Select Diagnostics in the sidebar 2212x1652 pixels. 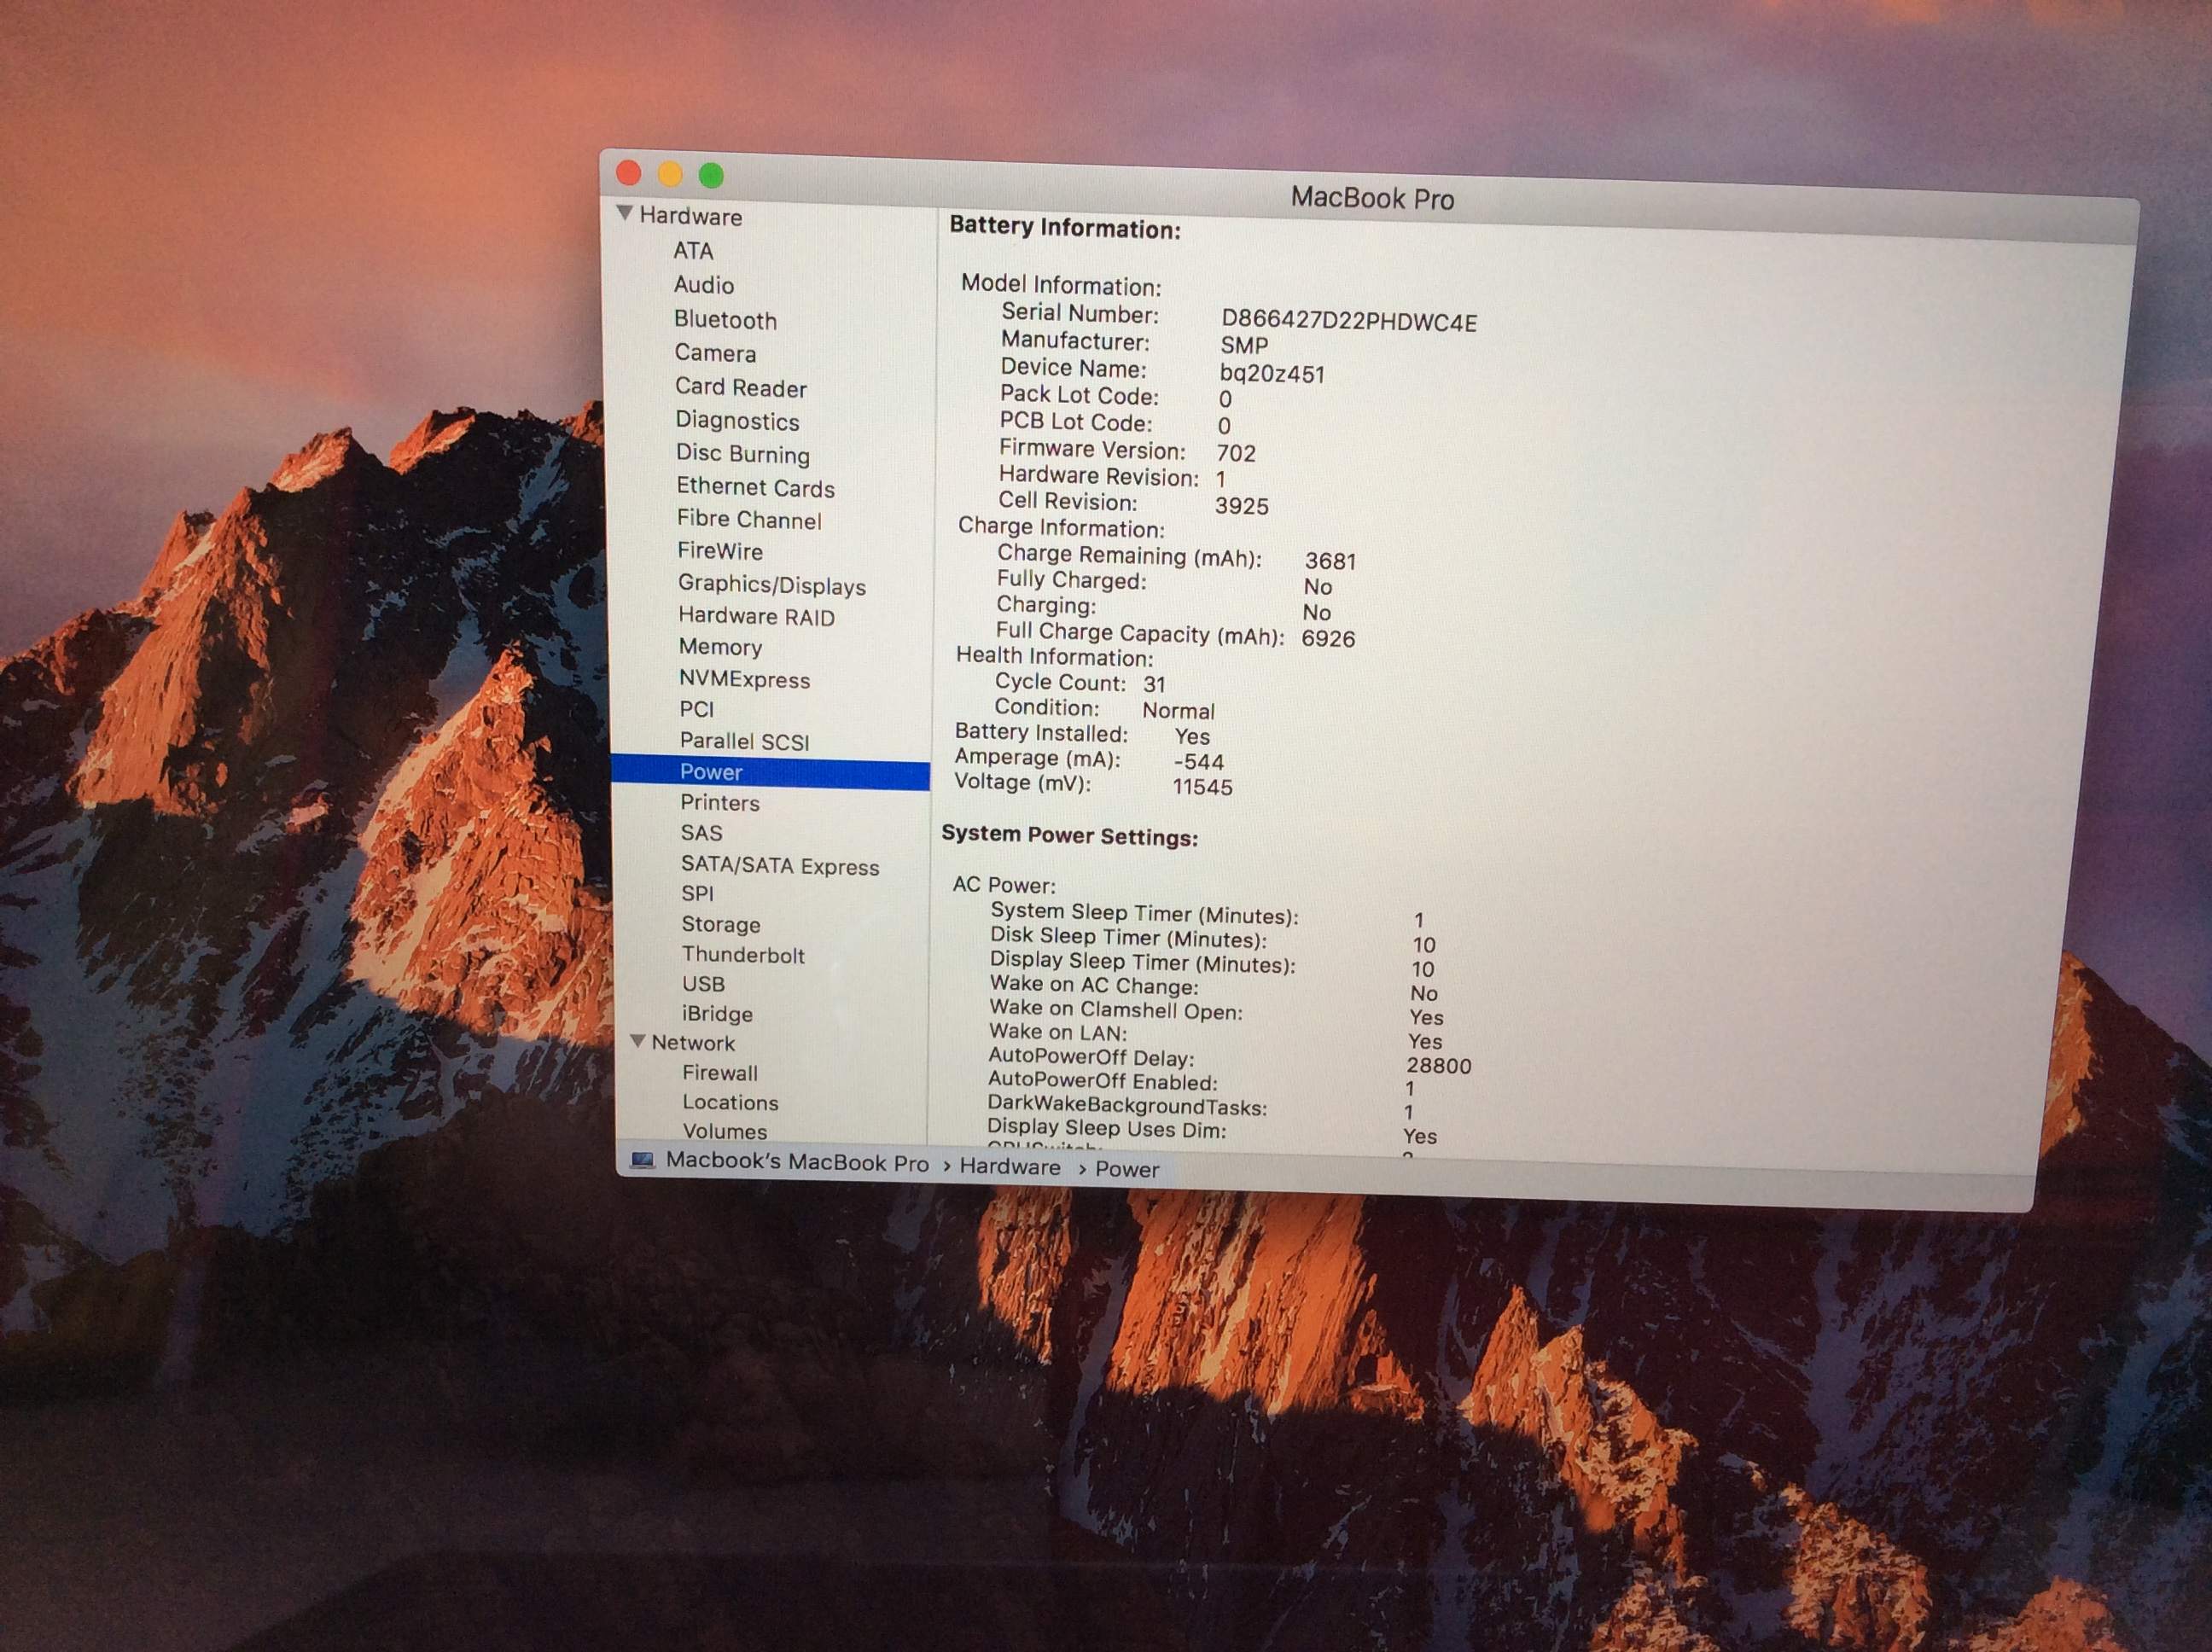(x=738, y=421)
